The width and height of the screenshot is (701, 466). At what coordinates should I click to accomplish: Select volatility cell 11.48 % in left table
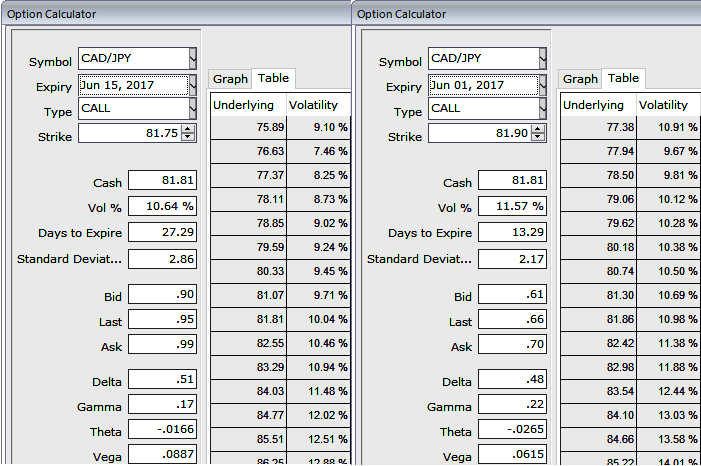(318, 392)
